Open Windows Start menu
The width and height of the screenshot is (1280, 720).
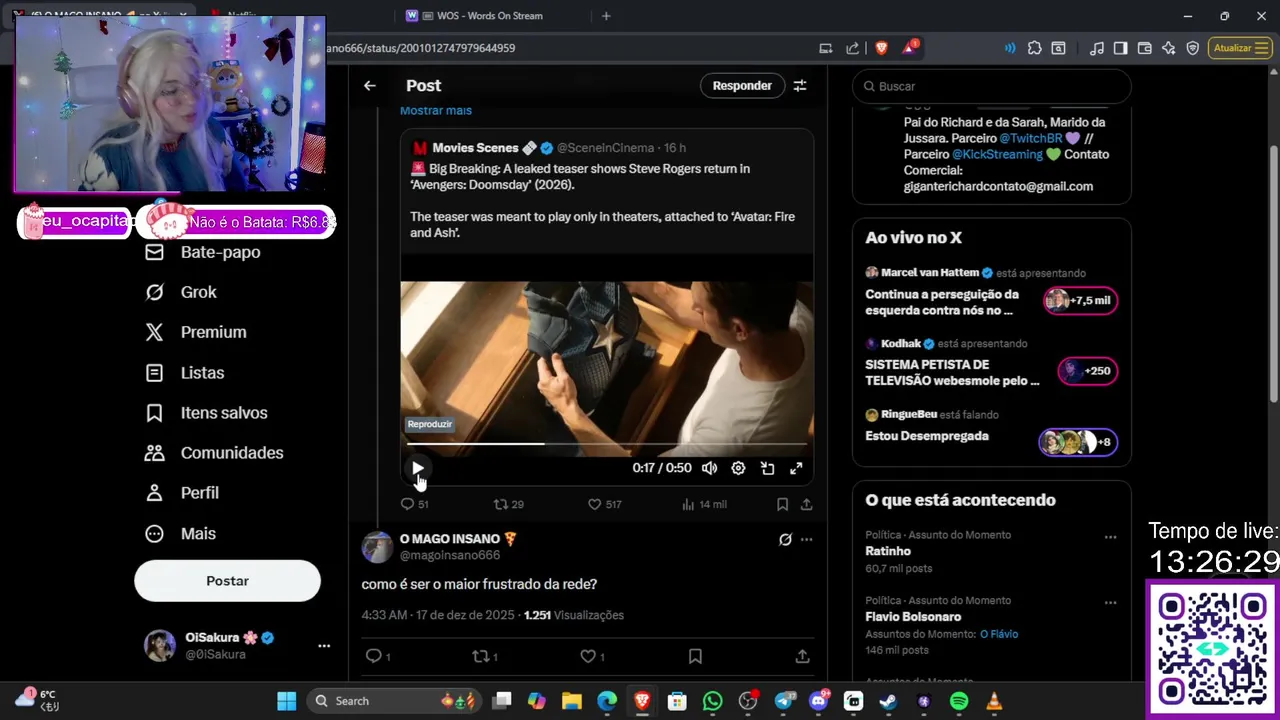tap(286, 701)
